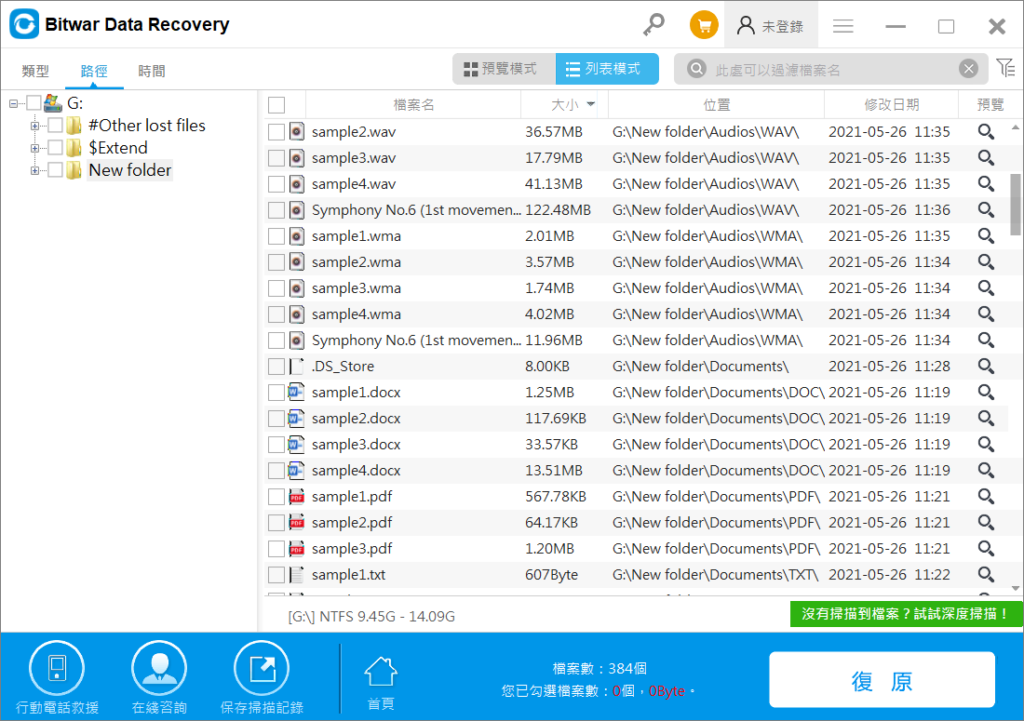The image size is (1024, 721).
Task: Click the save scan record icon
Action: 261,669
